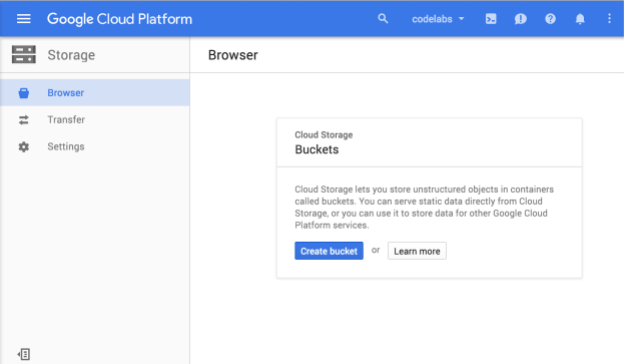Expand the codelabs project dropdown
This screenshot has width=624, height=364.
[x=438, y=19]
